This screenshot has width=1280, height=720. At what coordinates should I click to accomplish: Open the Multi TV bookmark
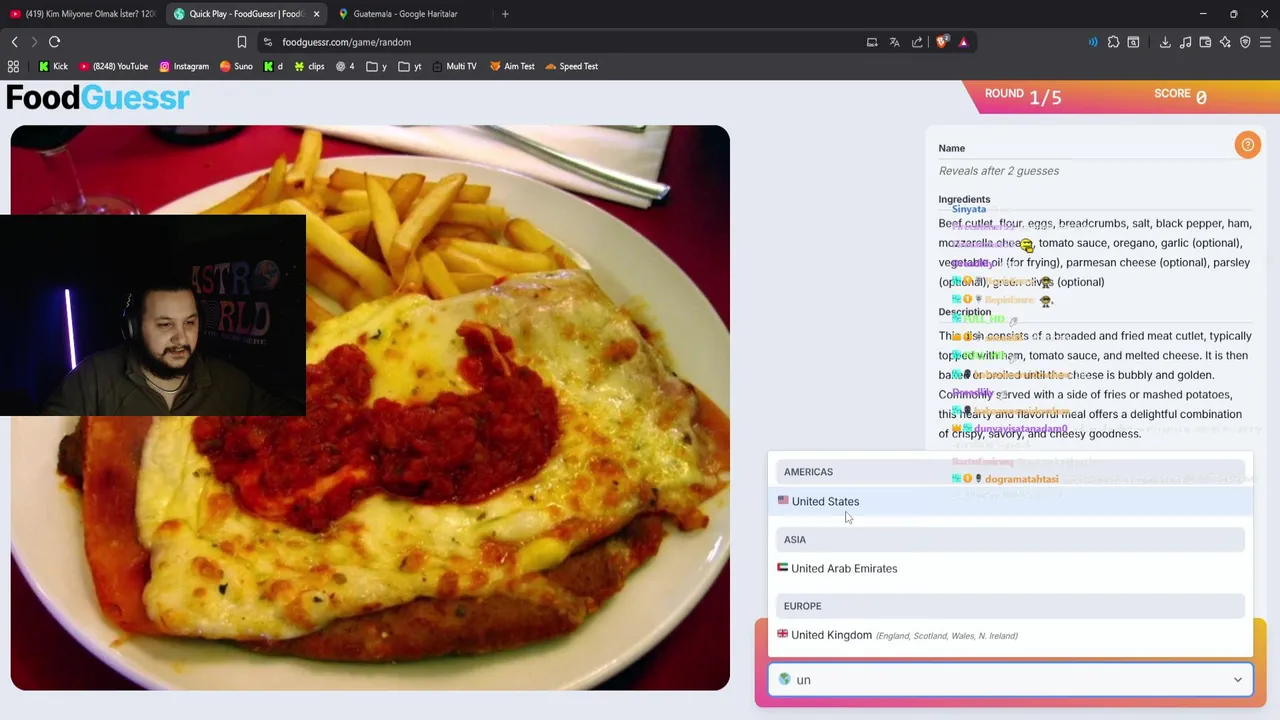click(x=454, y=66)
